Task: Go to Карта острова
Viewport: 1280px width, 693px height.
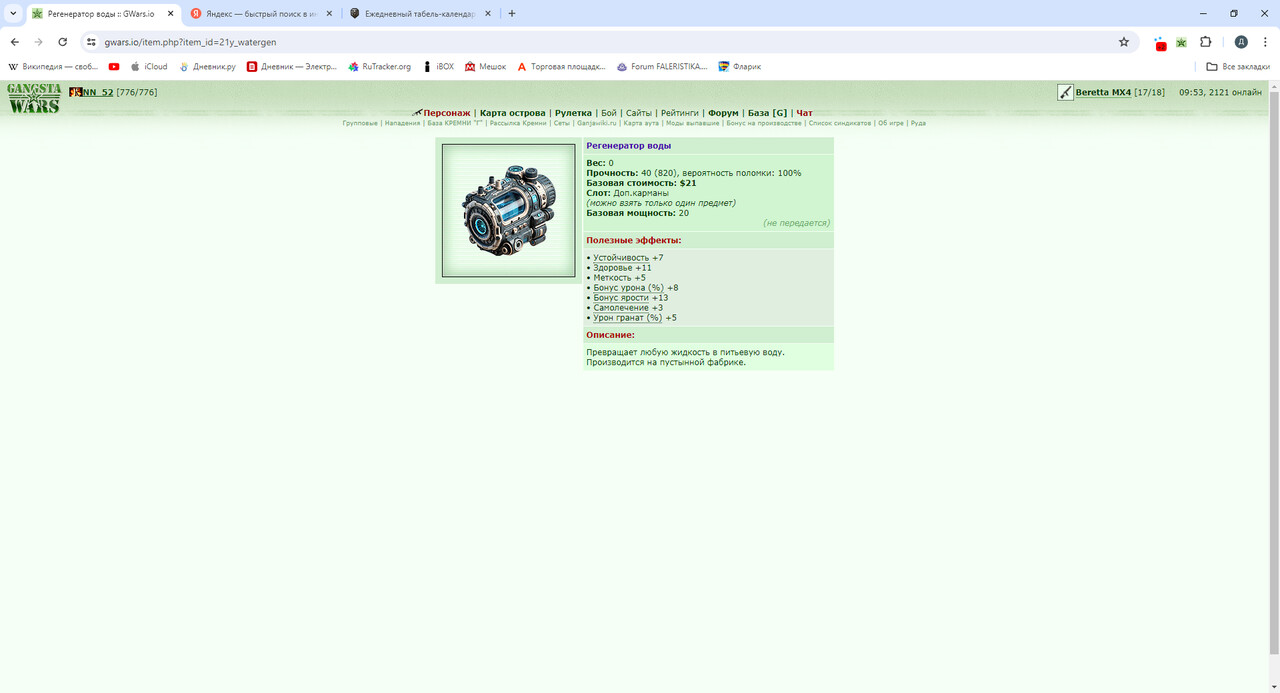Action: (x=512, y=113)
